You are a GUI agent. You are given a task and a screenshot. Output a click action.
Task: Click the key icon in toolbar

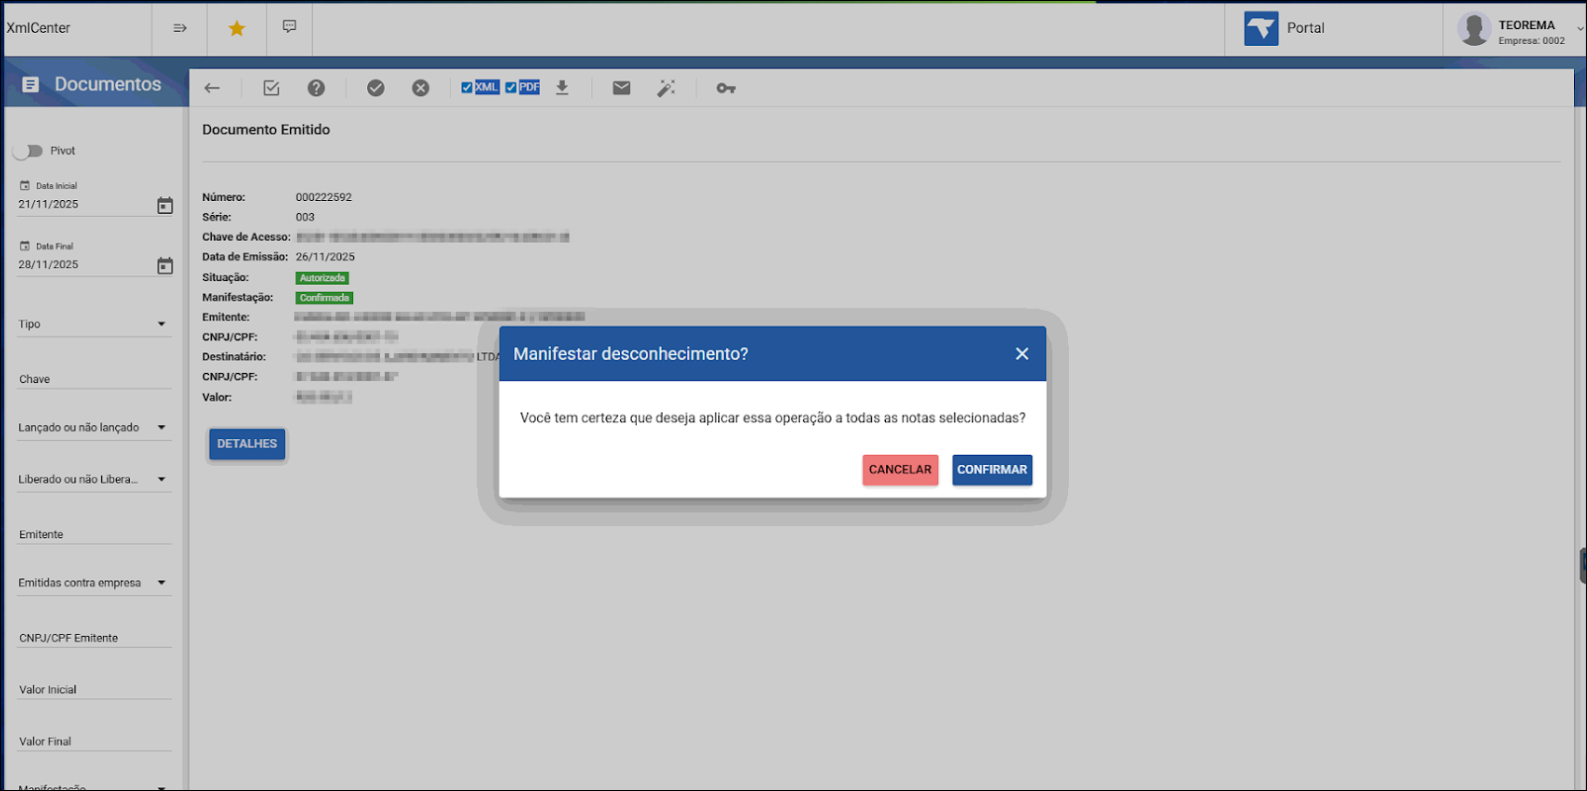726,88
